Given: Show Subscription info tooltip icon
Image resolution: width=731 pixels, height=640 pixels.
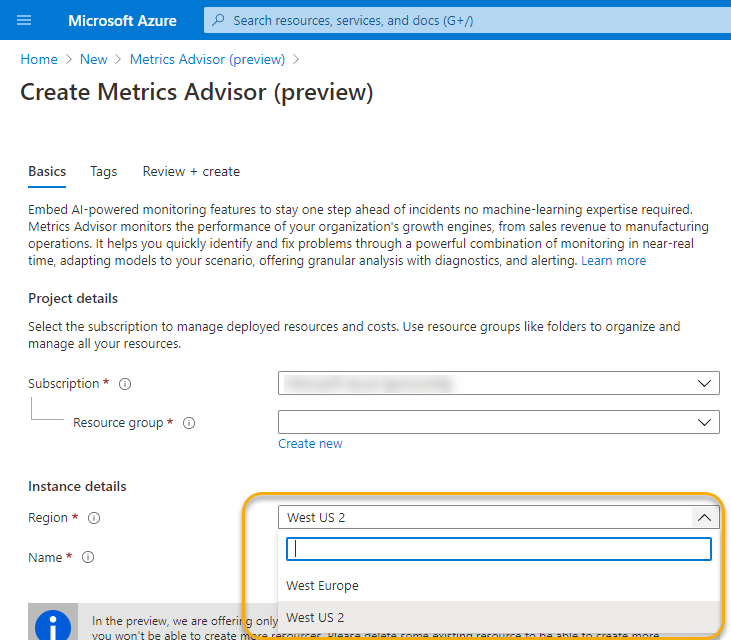Looking at the screenshot, I should coord(125,384).
